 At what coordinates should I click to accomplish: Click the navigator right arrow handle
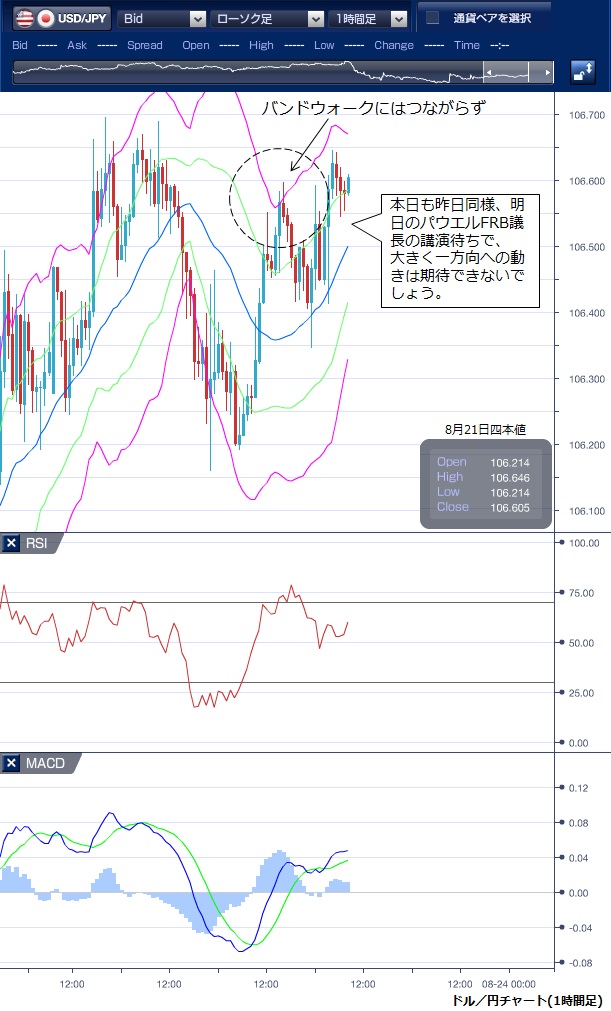click(547, 72)
